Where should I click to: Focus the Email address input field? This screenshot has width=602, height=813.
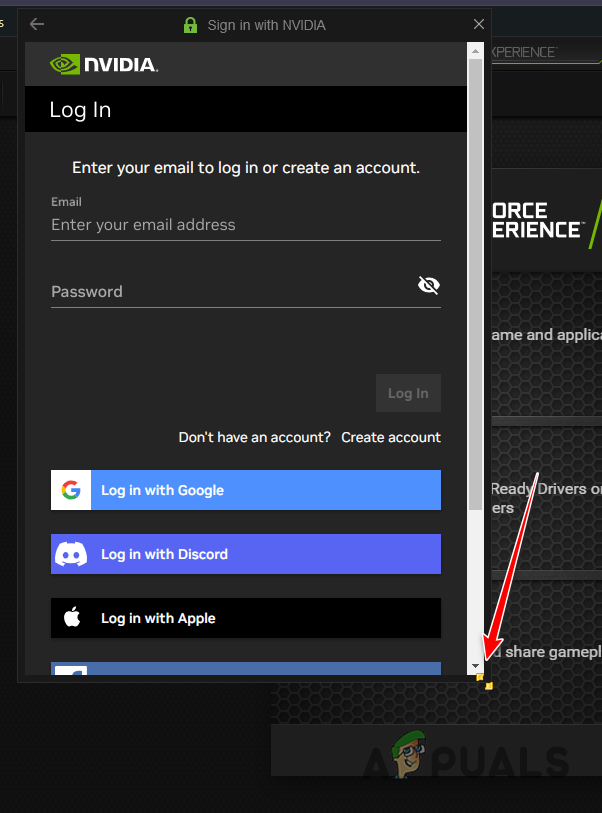click(x=246, y=225)
